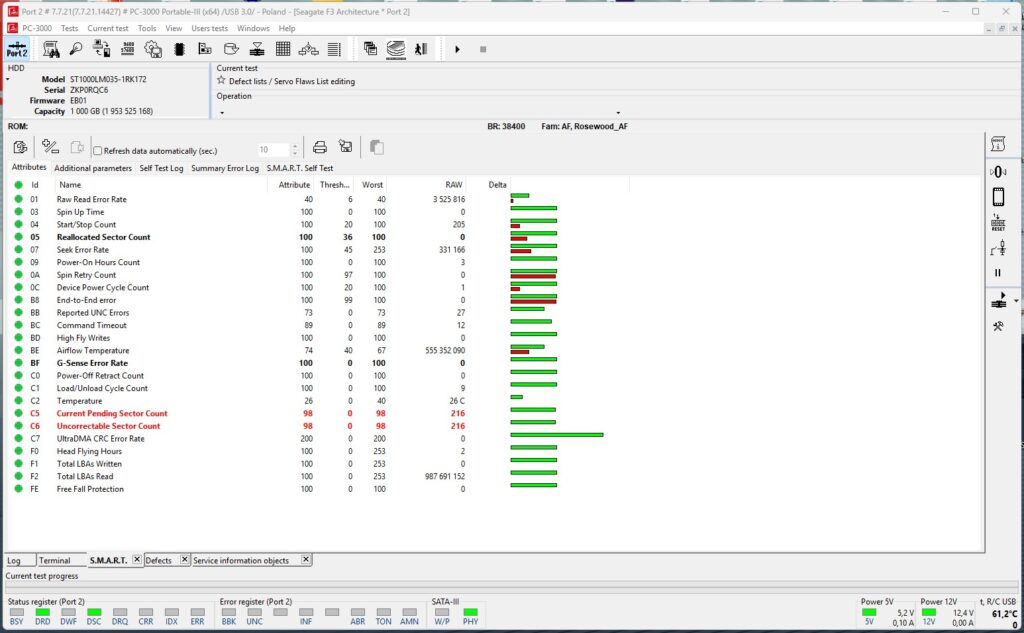
Task: Click the pause icon in right sidebar
Action: 998,273
